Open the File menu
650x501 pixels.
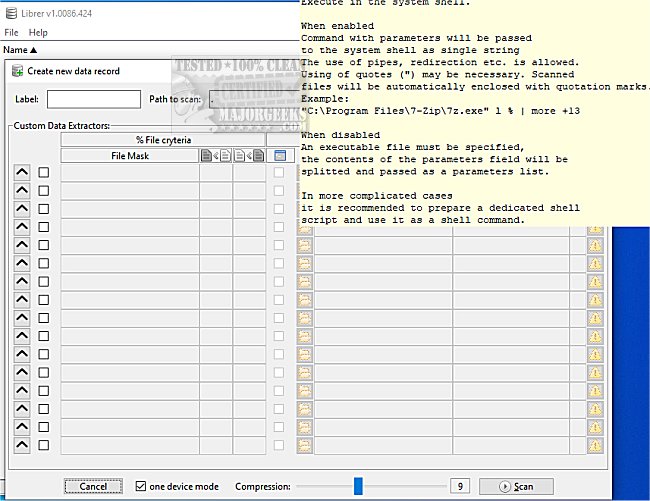(11, 33)
